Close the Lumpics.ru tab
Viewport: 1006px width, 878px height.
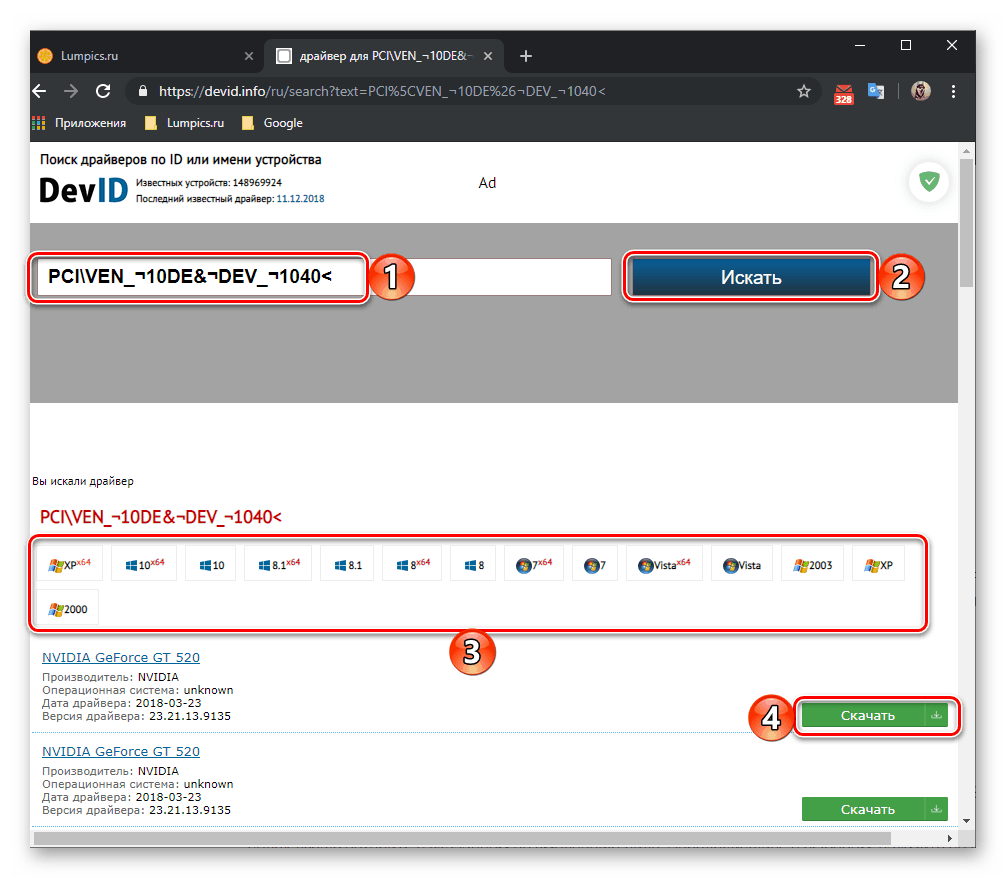pyautogui.click(x=249, y=56)
